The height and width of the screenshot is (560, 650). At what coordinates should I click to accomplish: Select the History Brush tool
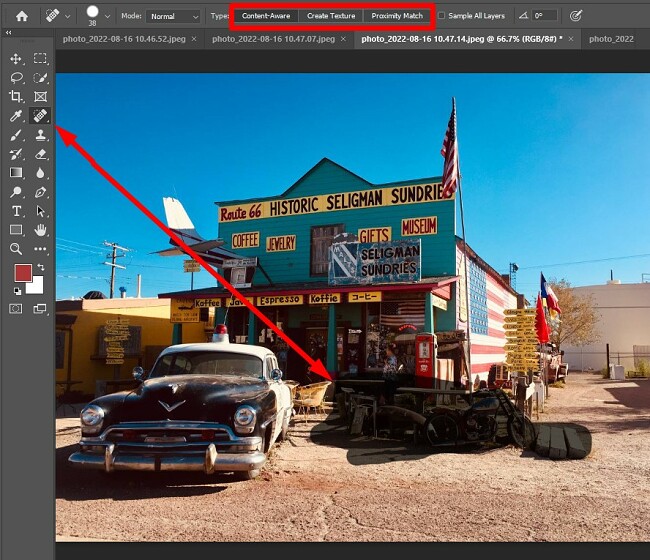pyautogui.click(x=16, y=154)
